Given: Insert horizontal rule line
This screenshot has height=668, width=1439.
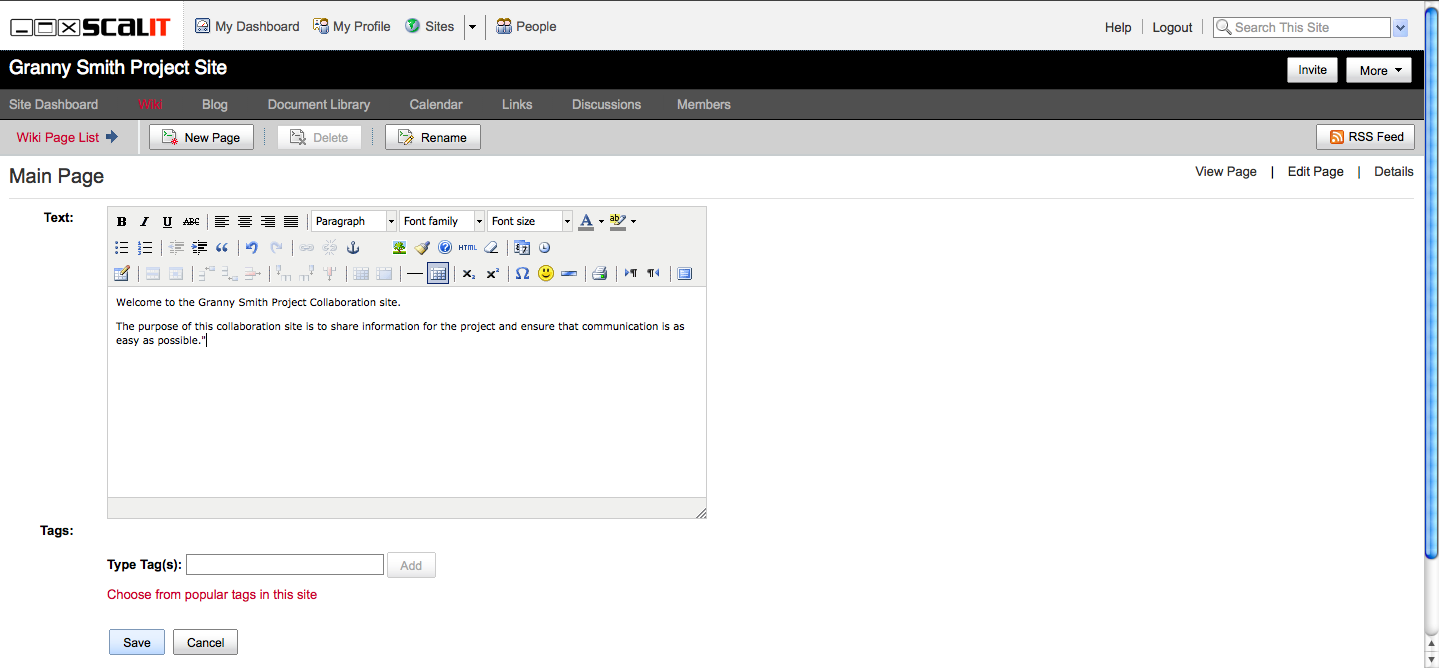Looking at the screenshot, I should 415,274.
